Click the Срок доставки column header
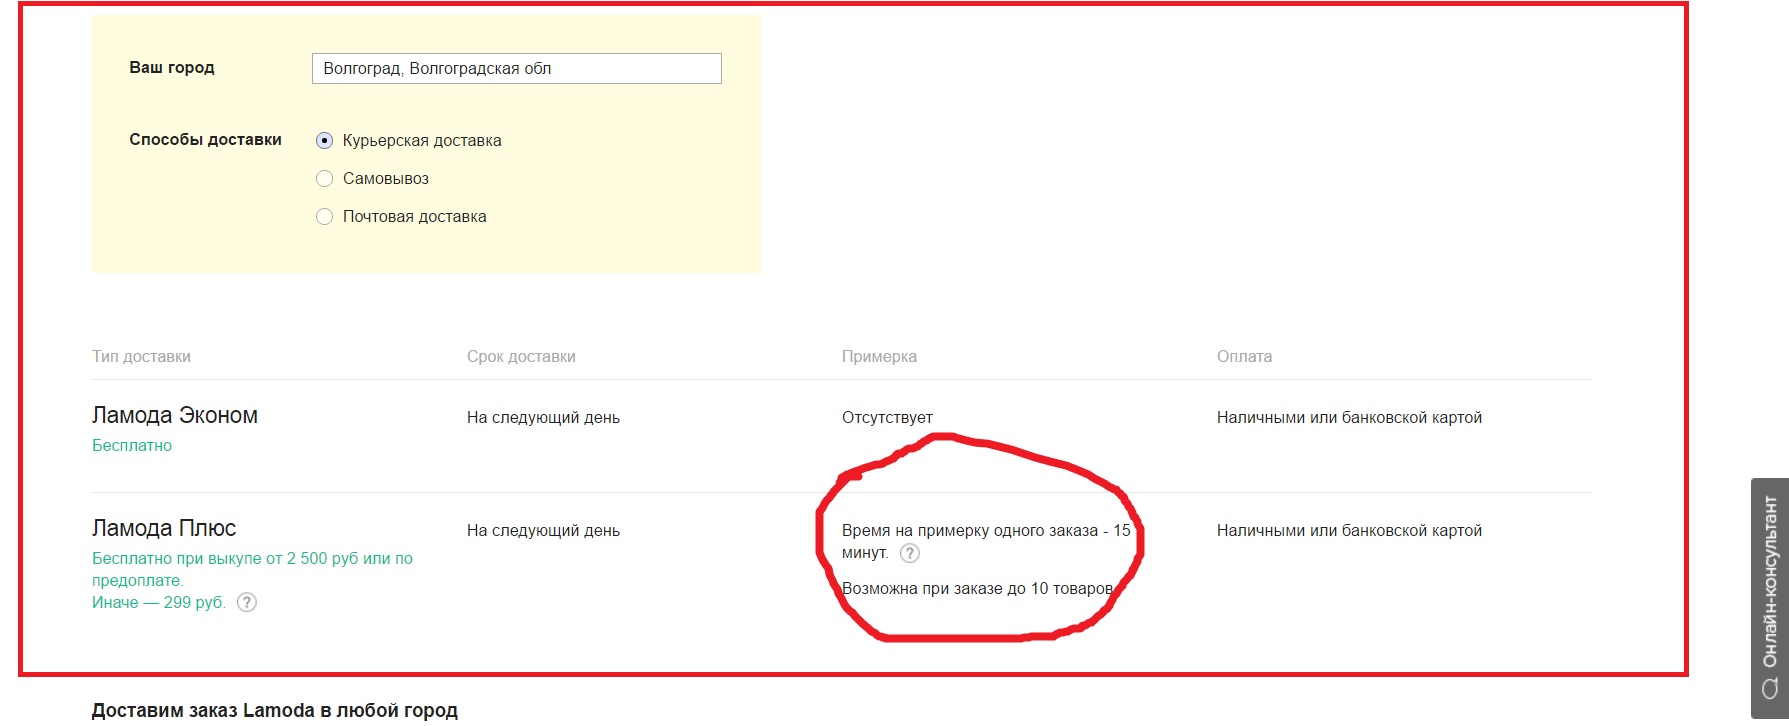 tap(521, 357)
